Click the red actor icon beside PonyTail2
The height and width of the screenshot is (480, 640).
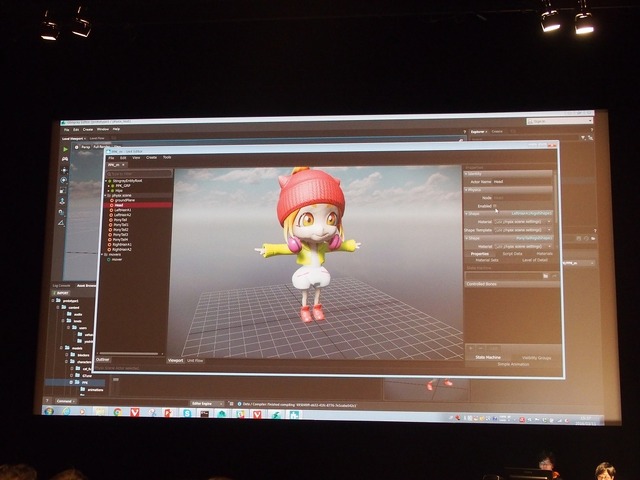110,230
